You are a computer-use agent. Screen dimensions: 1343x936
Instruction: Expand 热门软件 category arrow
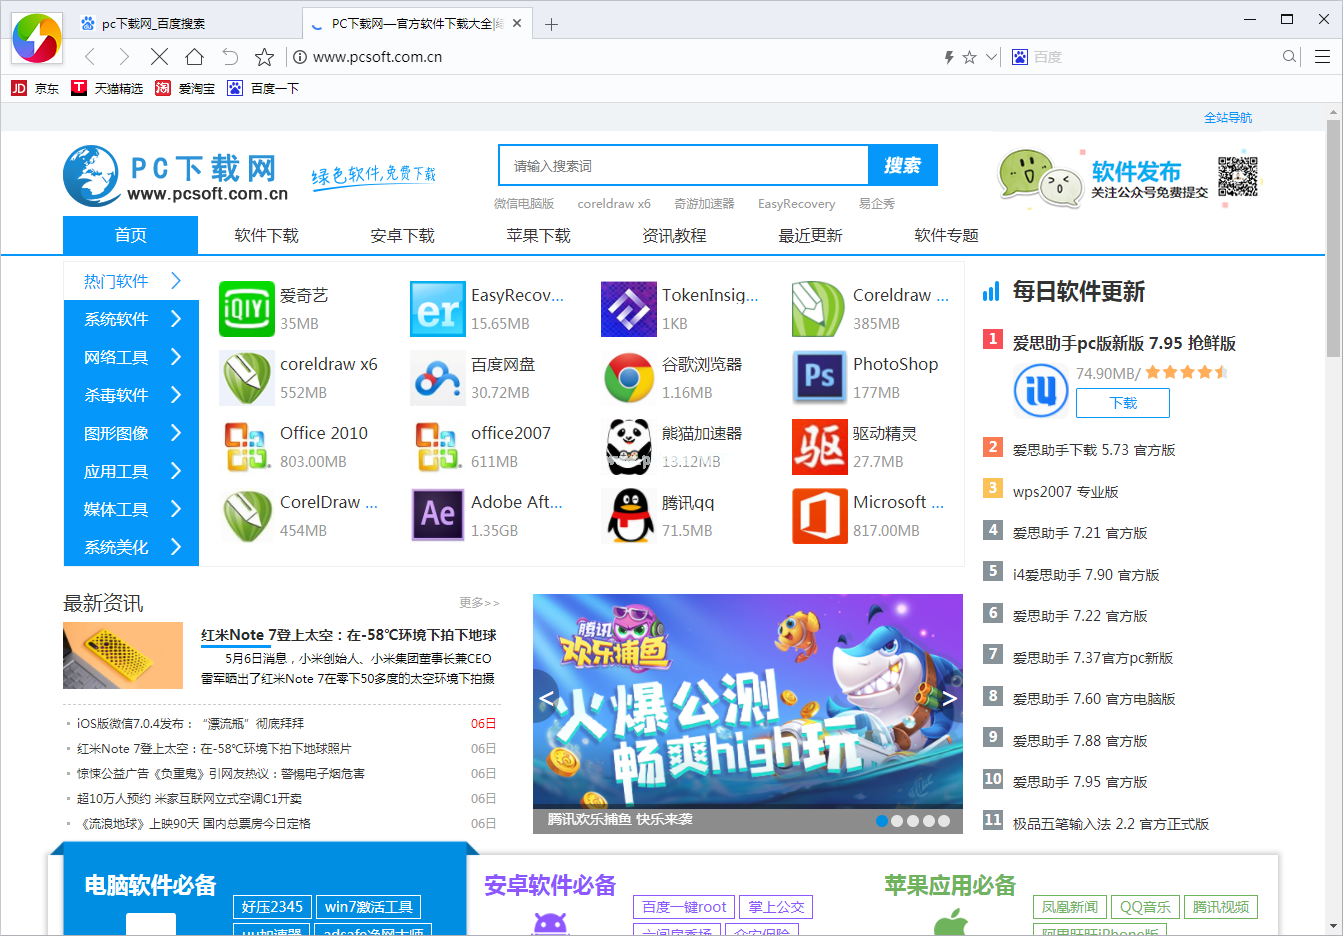coord(176,281)
